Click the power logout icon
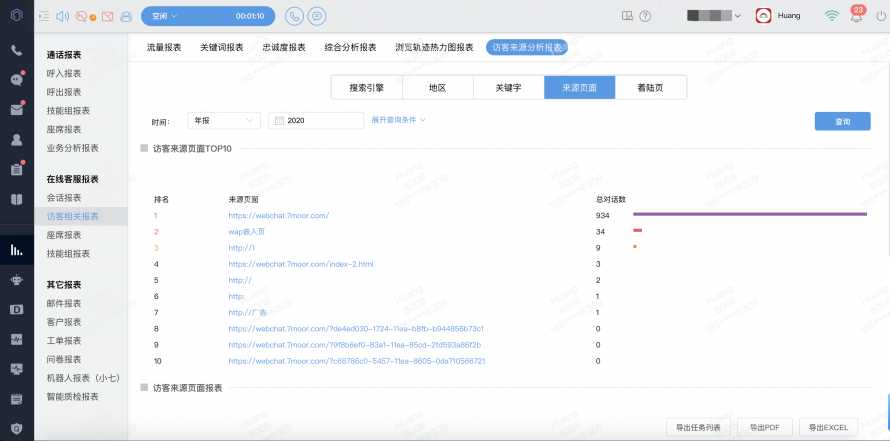The width and height of the screenshot is (890, 441). point(881,16)
